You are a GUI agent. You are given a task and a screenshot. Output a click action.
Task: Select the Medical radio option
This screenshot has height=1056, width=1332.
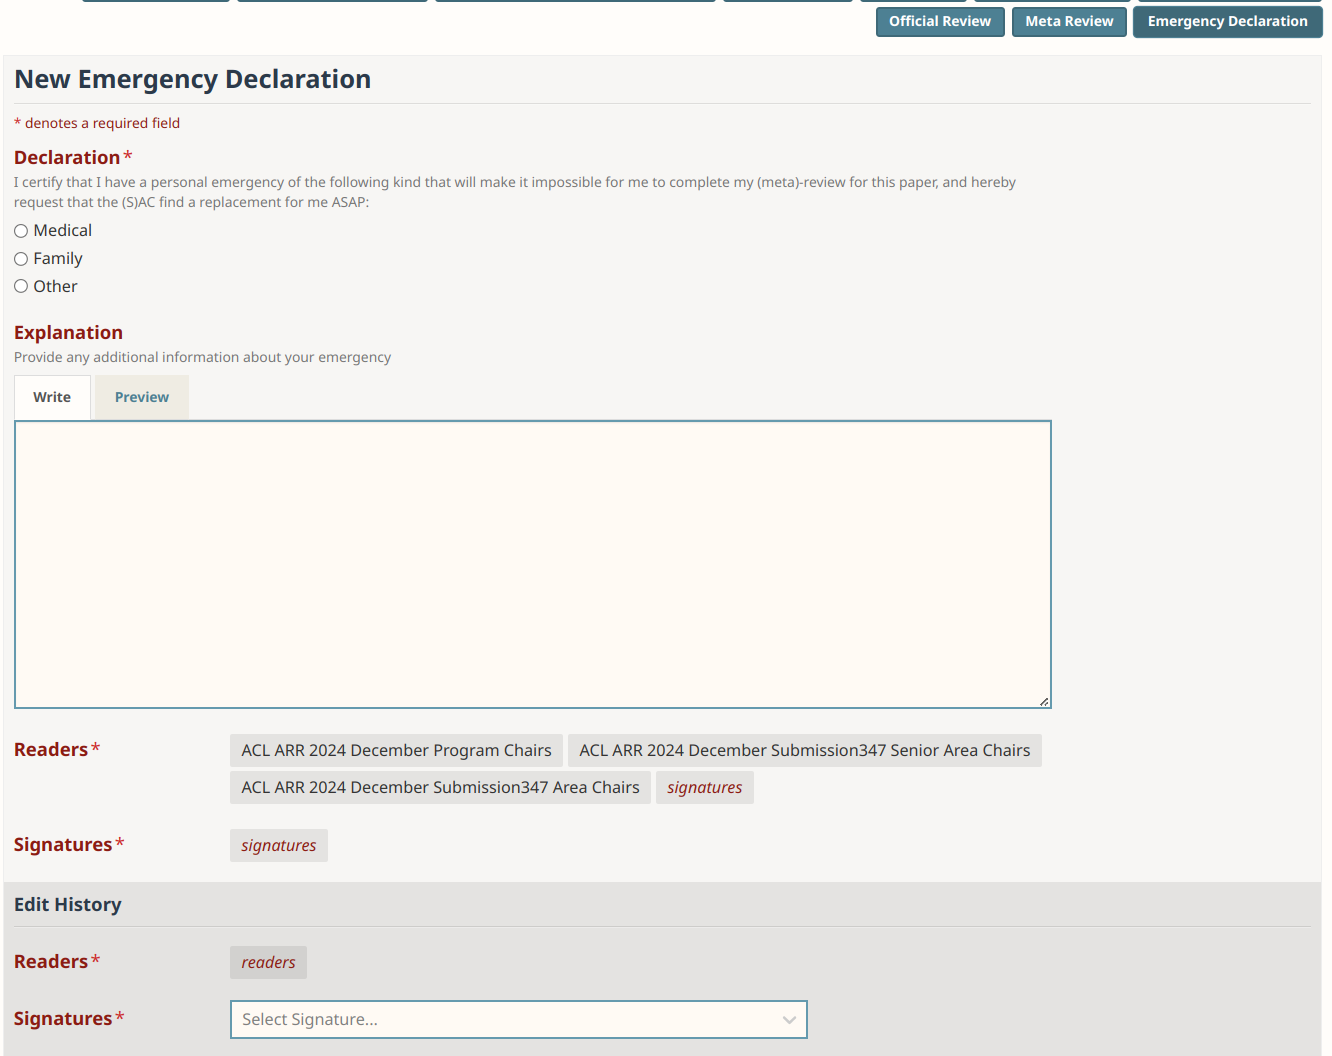[x=21, y=231]
